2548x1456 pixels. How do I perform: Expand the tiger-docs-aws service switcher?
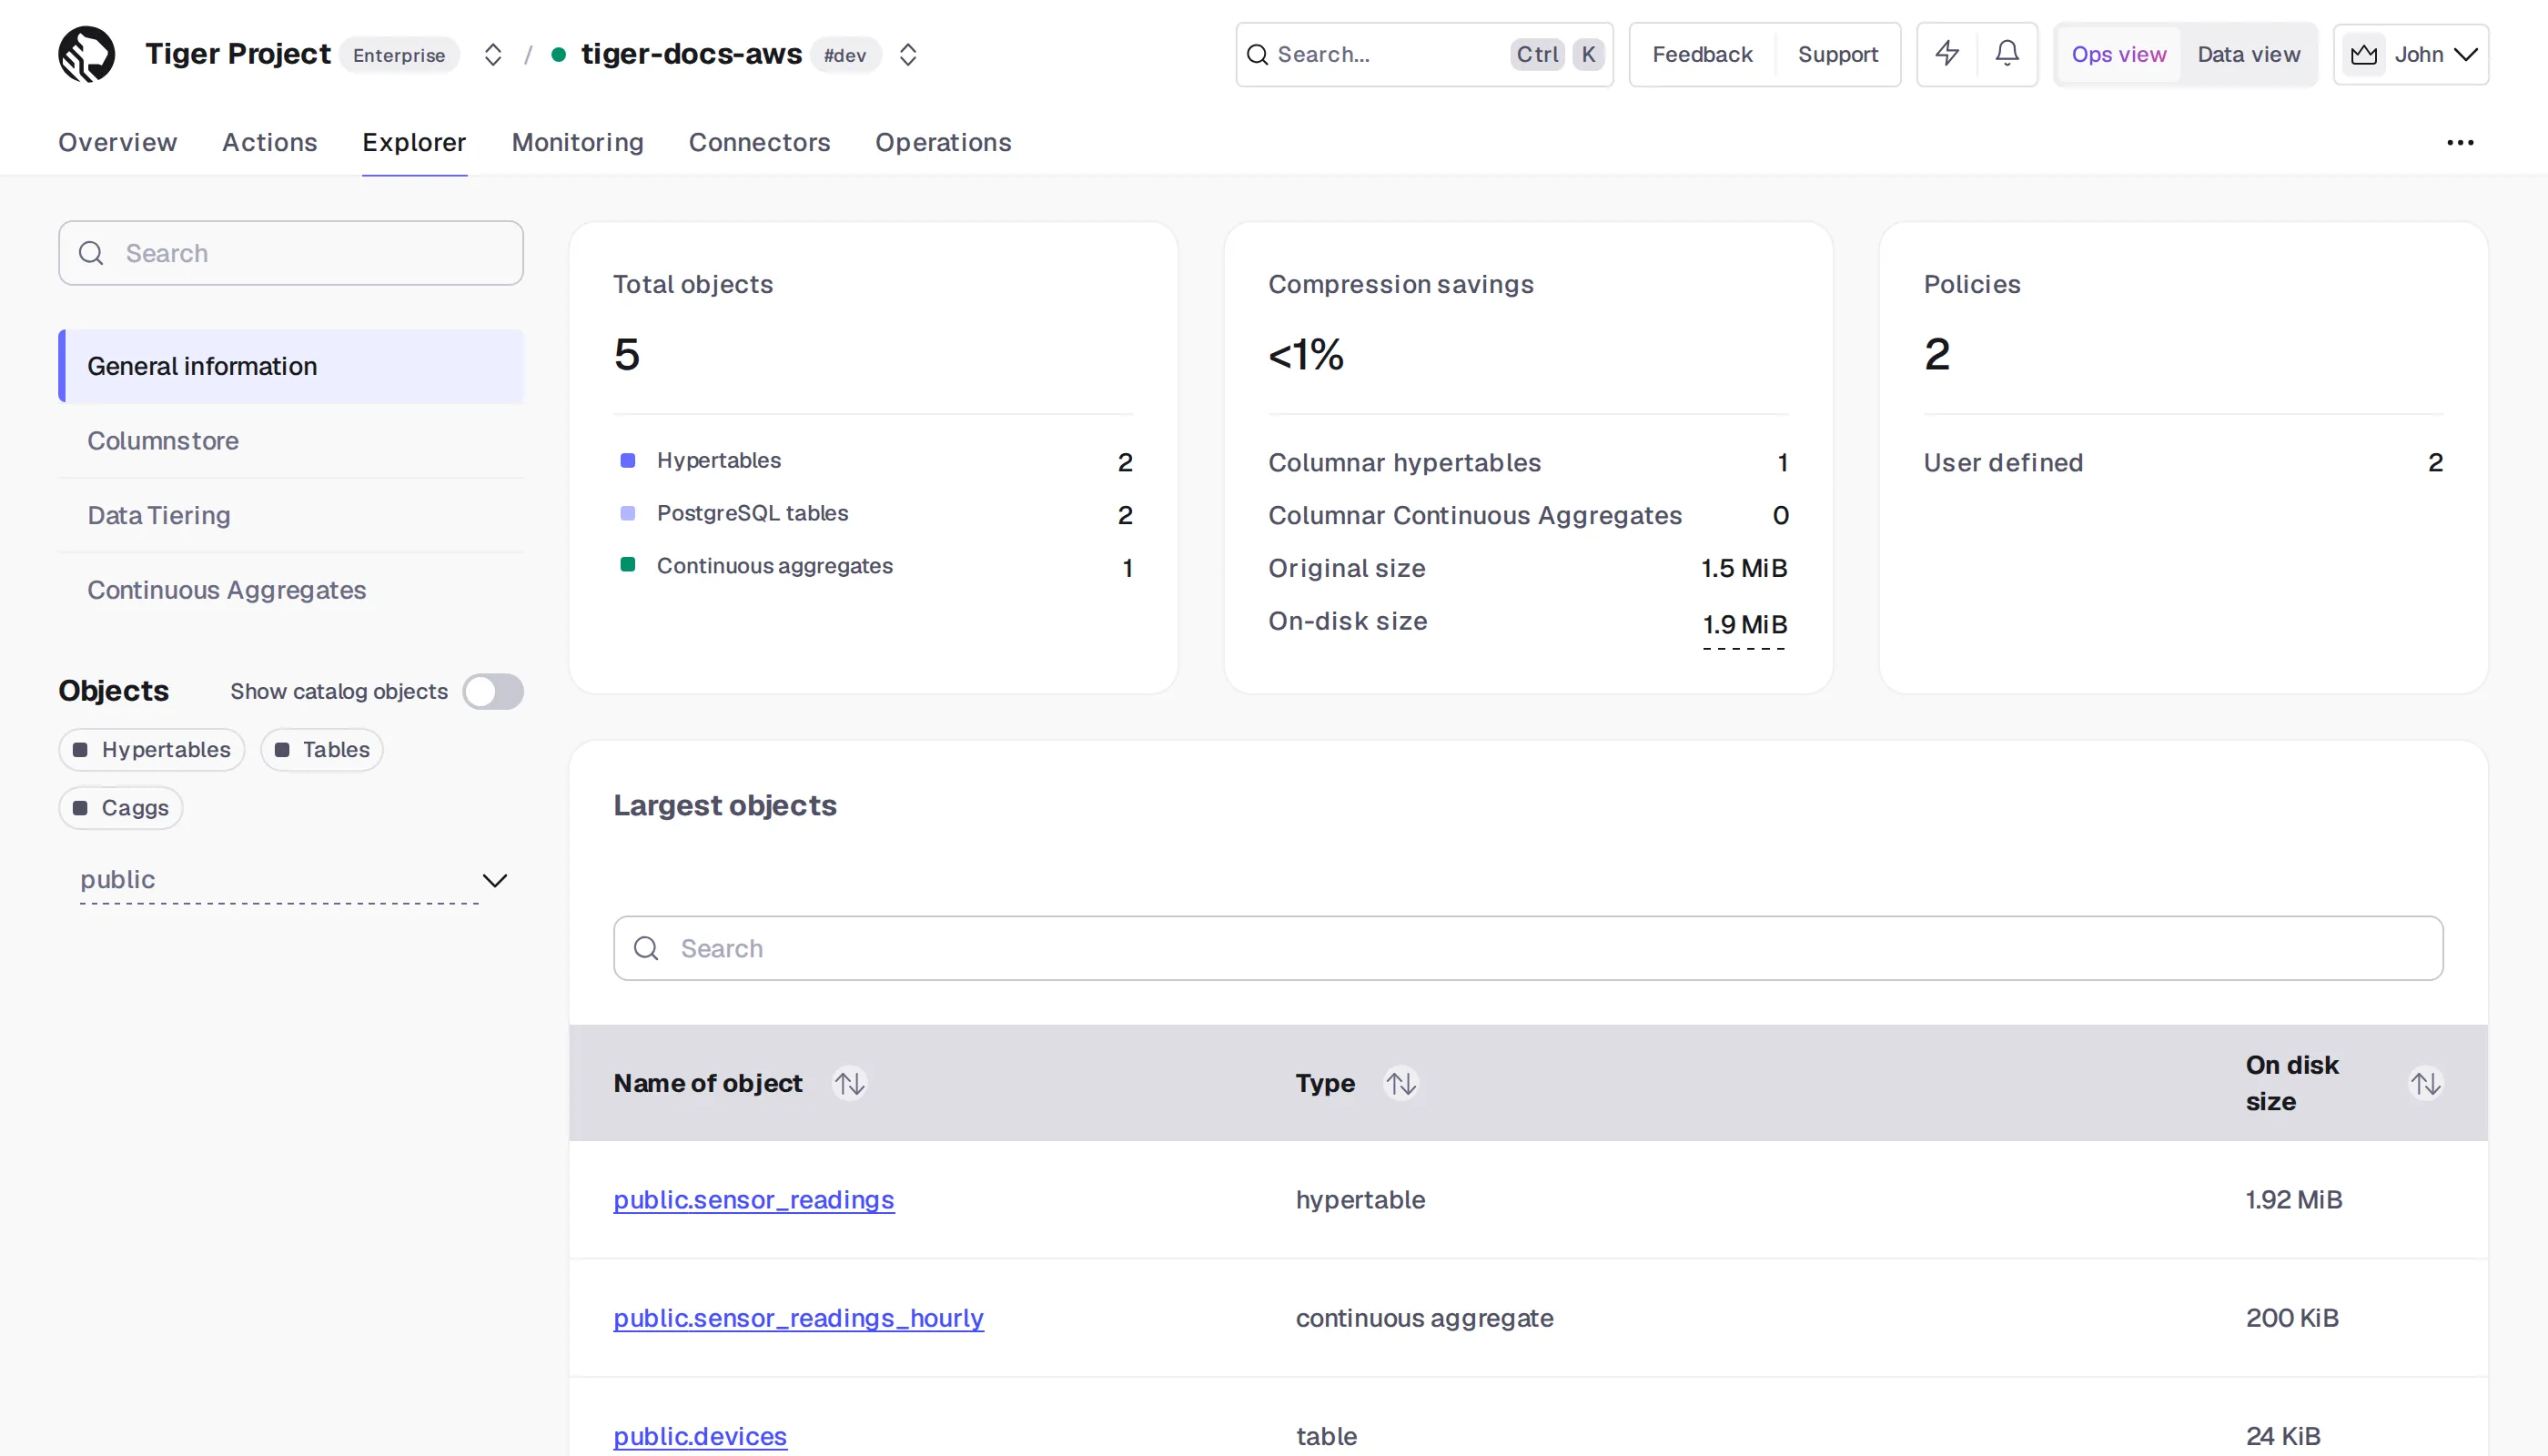[x=907, y=54]
